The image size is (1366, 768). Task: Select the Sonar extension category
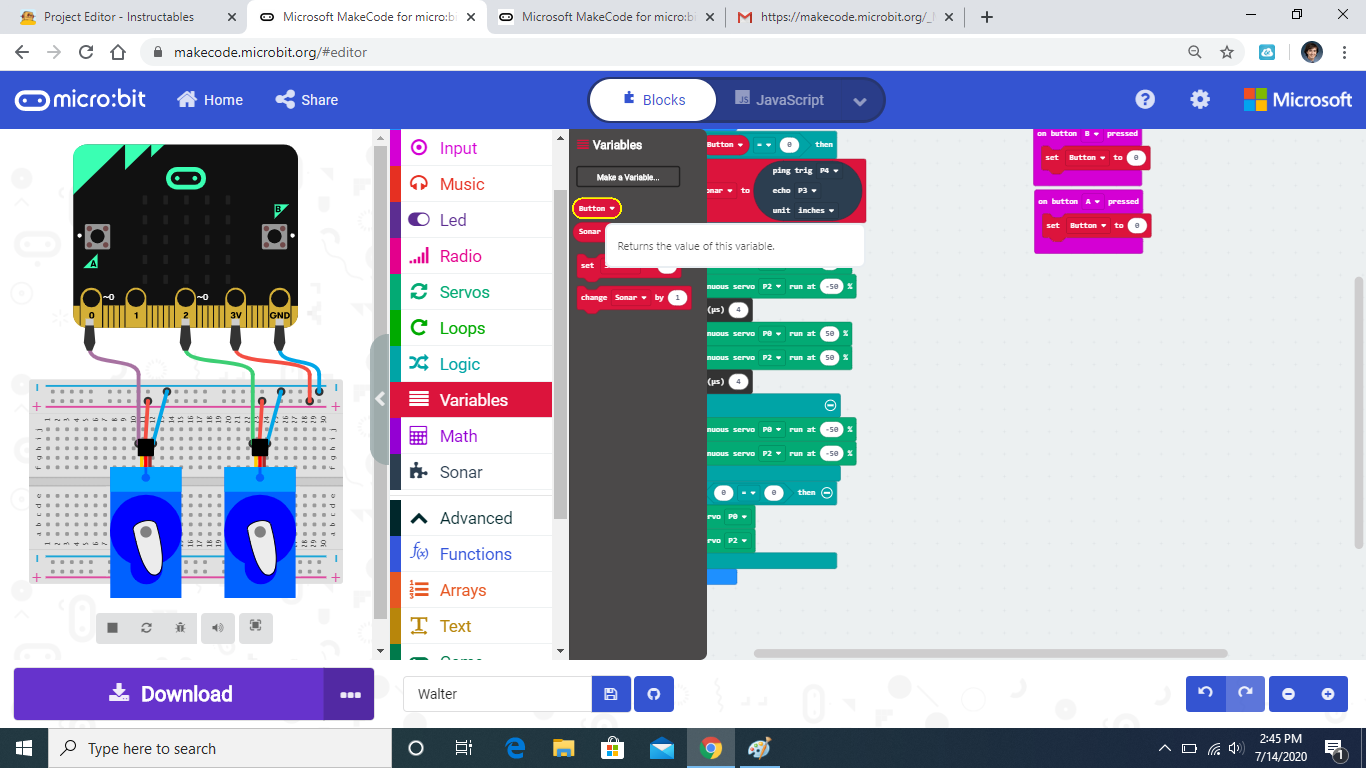(470, 472)
